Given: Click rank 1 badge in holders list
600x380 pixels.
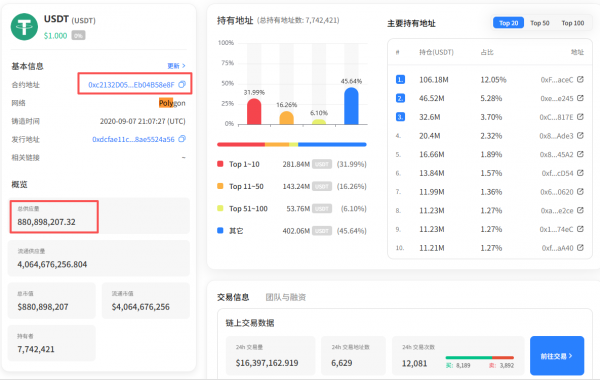Looking at the screenshot, I should 400,79.
